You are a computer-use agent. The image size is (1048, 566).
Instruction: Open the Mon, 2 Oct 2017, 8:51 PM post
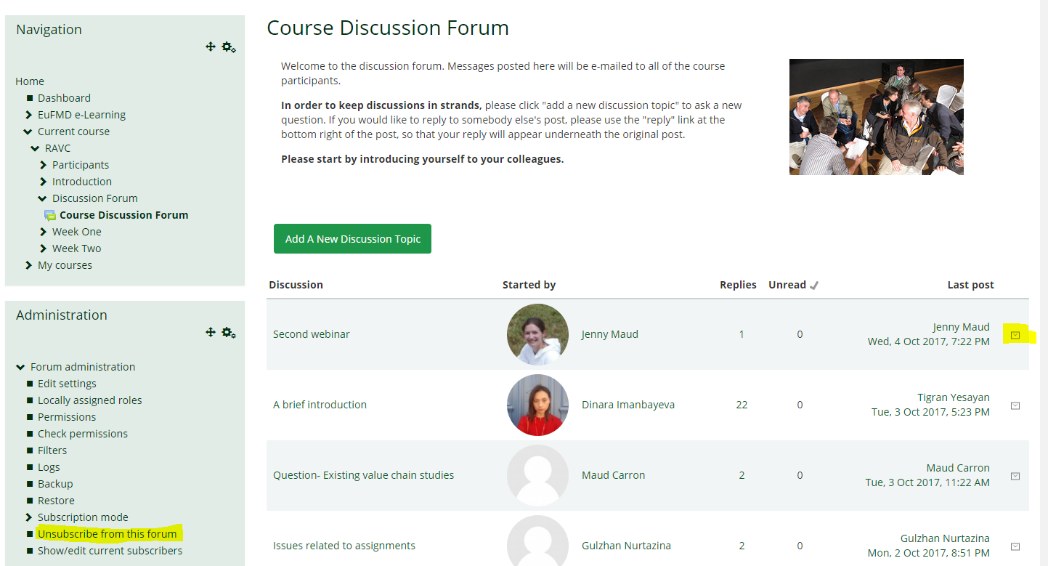point(928,553)
